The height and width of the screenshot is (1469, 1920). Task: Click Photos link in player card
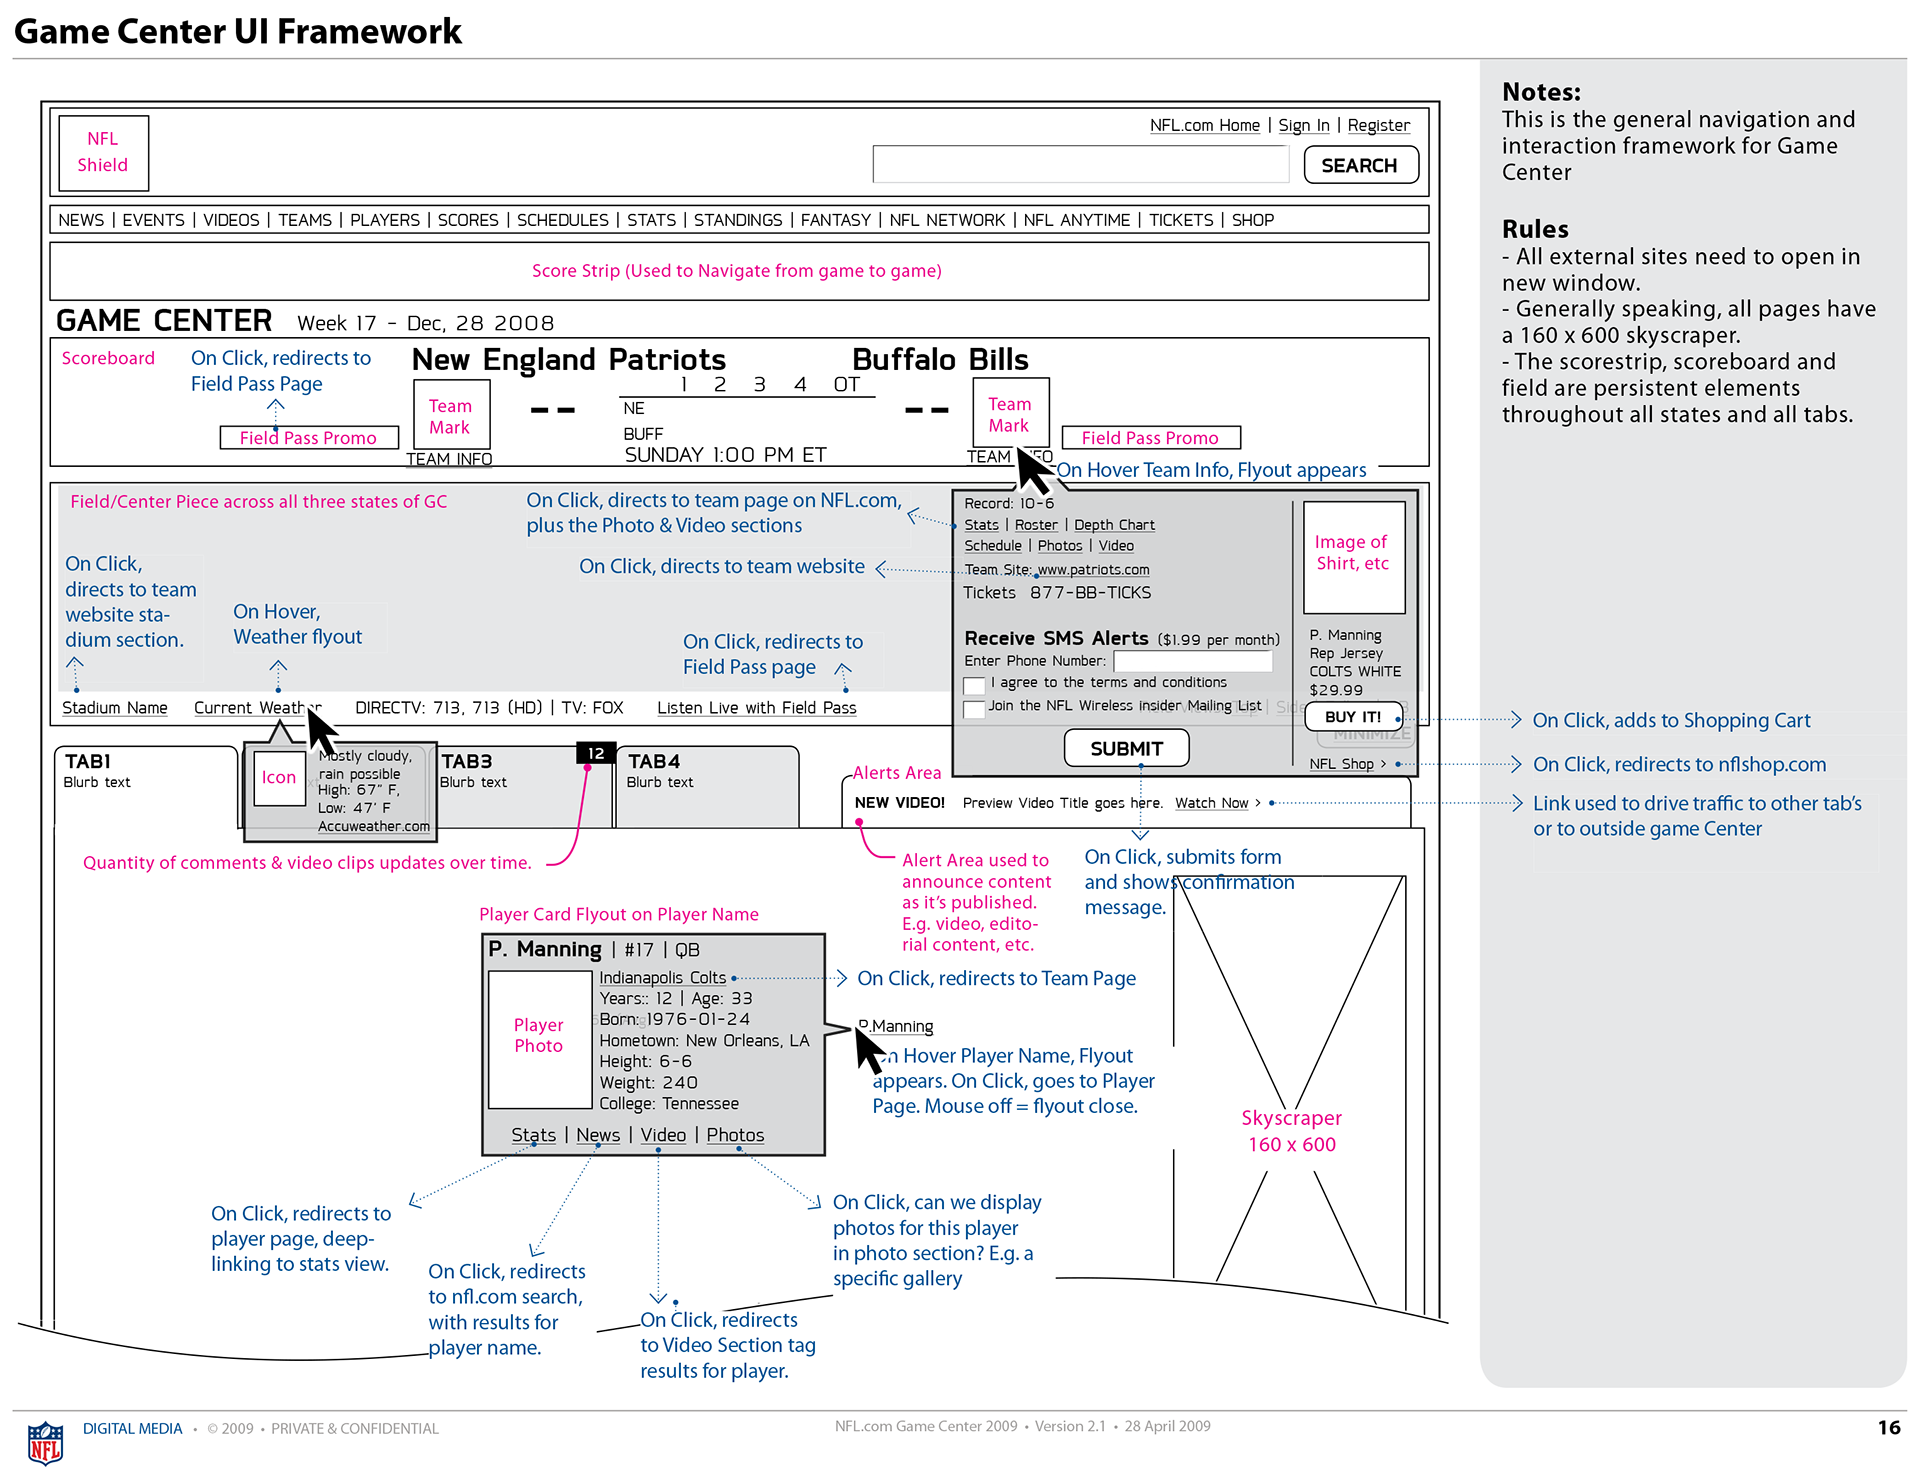(735, 1135)
